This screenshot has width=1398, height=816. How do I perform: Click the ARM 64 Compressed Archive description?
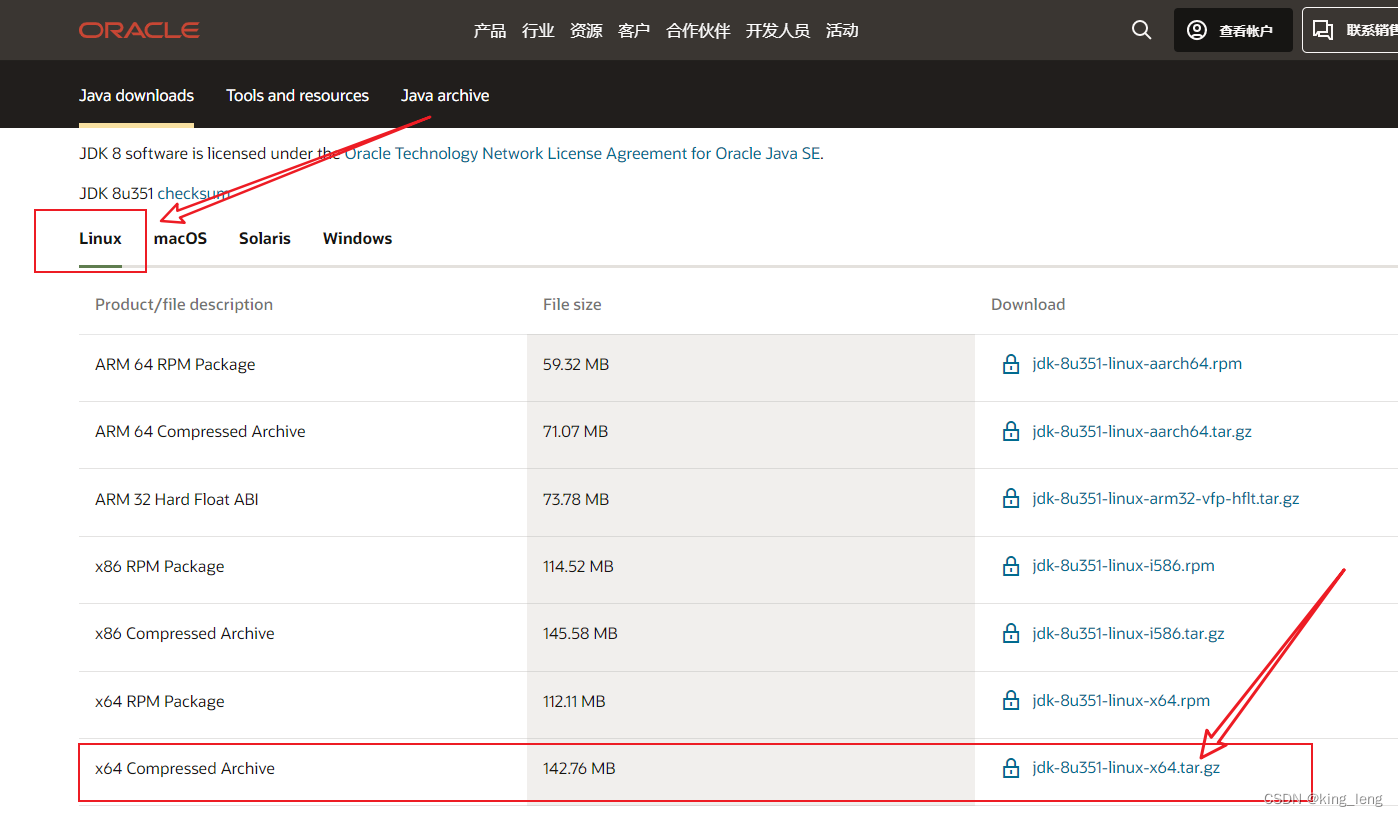200,431
